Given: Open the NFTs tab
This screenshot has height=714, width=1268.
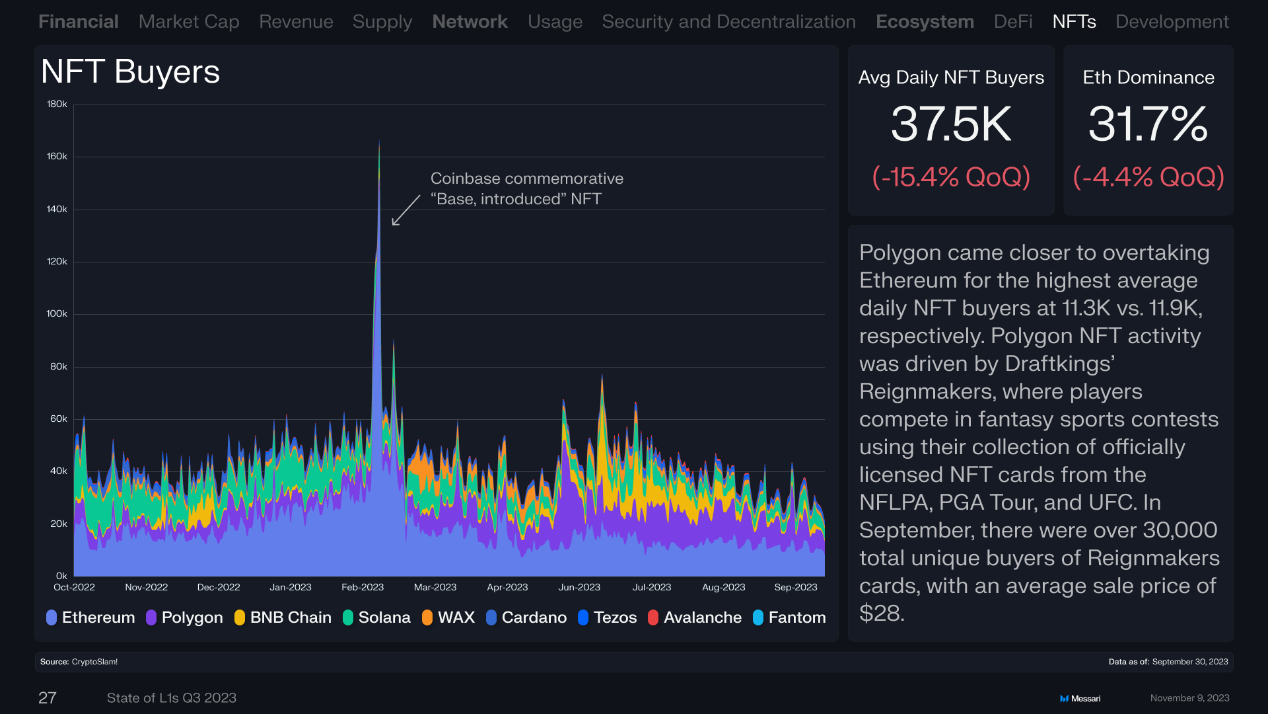Looking at the screenshot, I should (1074, 21).
